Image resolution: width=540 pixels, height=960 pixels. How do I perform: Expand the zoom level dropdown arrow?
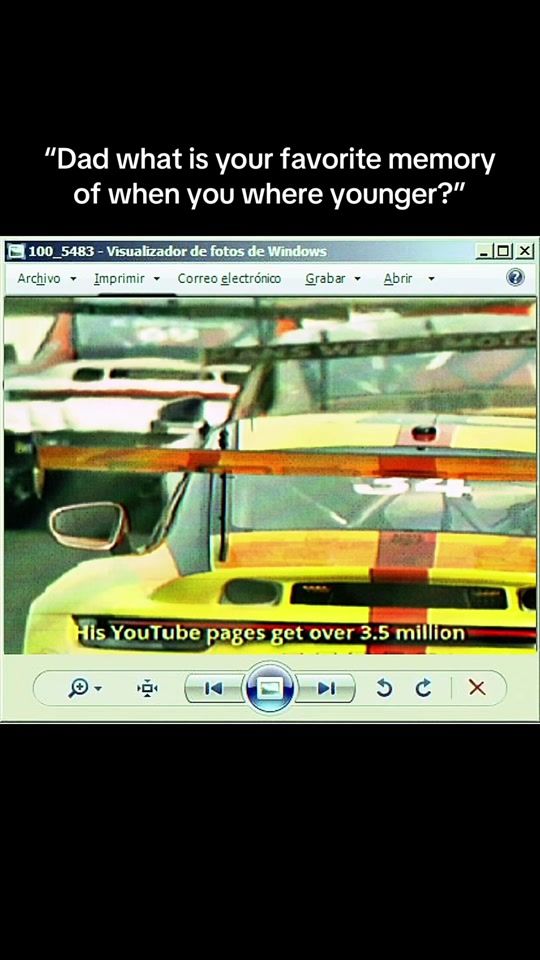pyautogui.click(x=98, y=689)
